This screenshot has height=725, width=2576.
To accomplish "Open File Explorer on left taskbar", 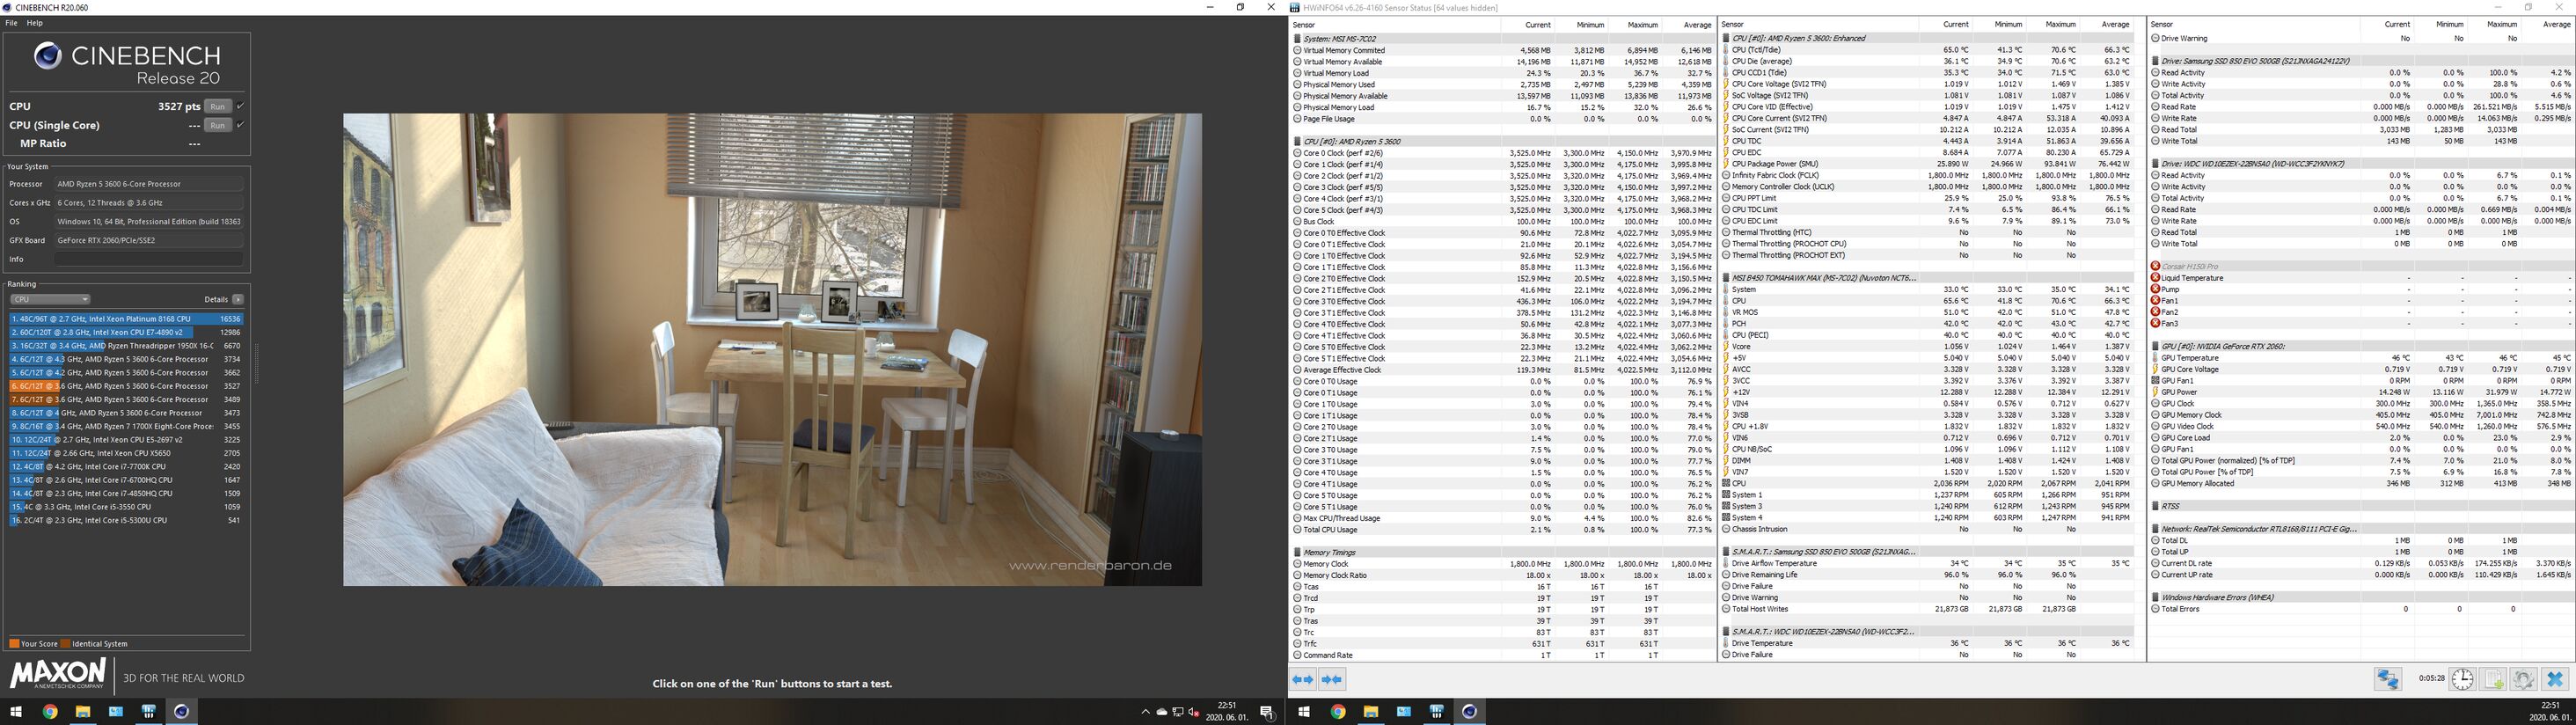I will pos(83,712).
